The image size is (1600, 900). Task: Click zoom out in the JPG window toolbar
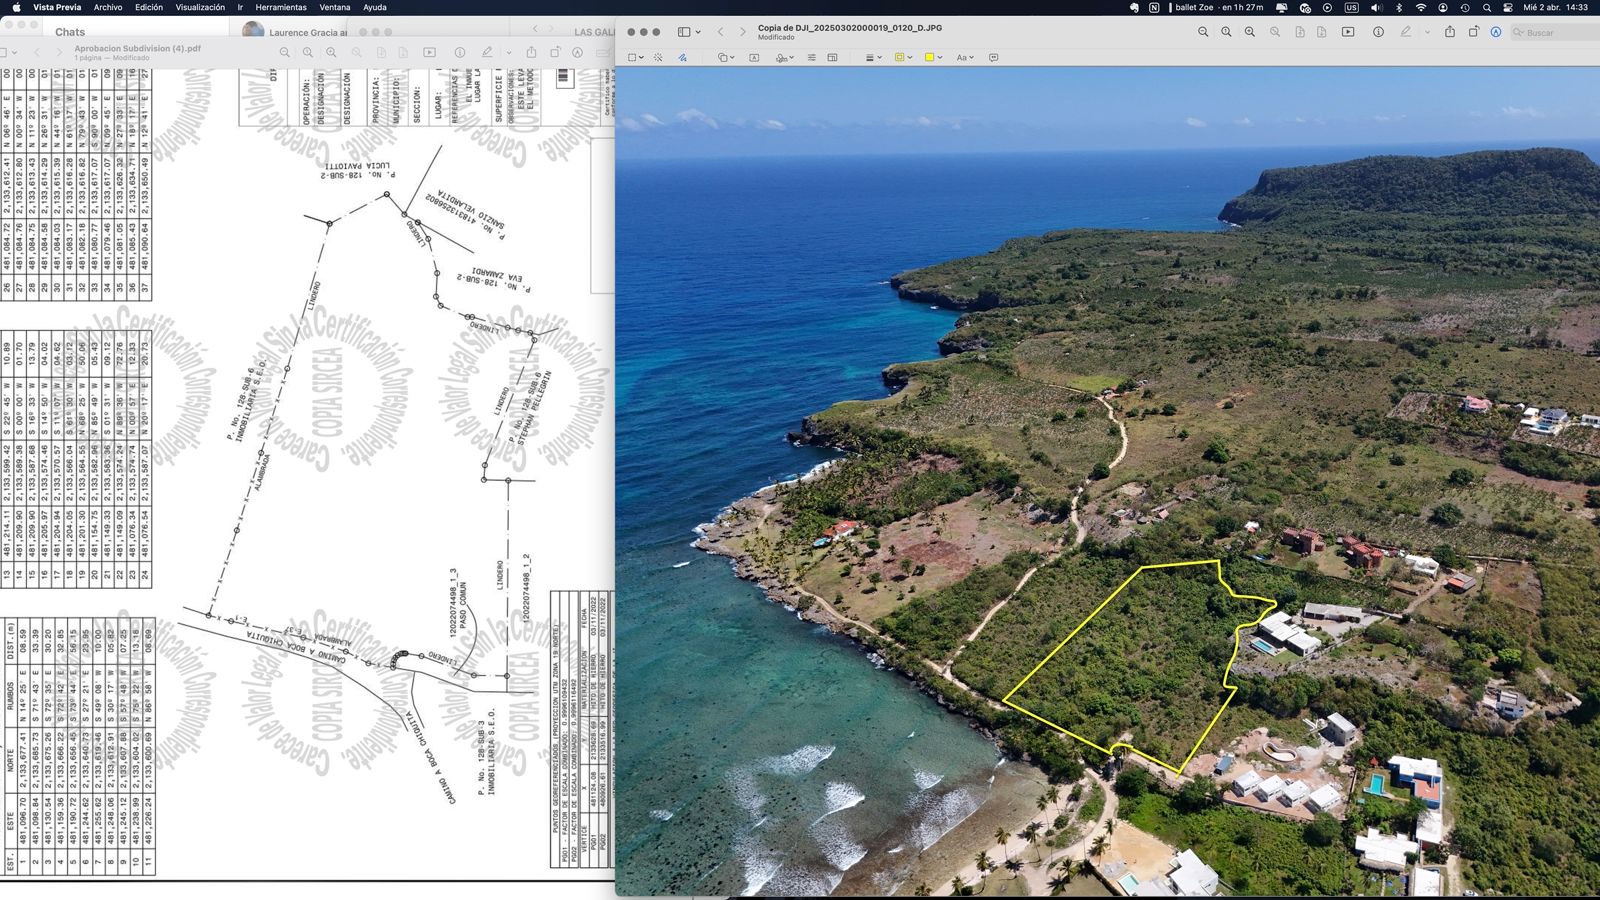pos(1203,32)
